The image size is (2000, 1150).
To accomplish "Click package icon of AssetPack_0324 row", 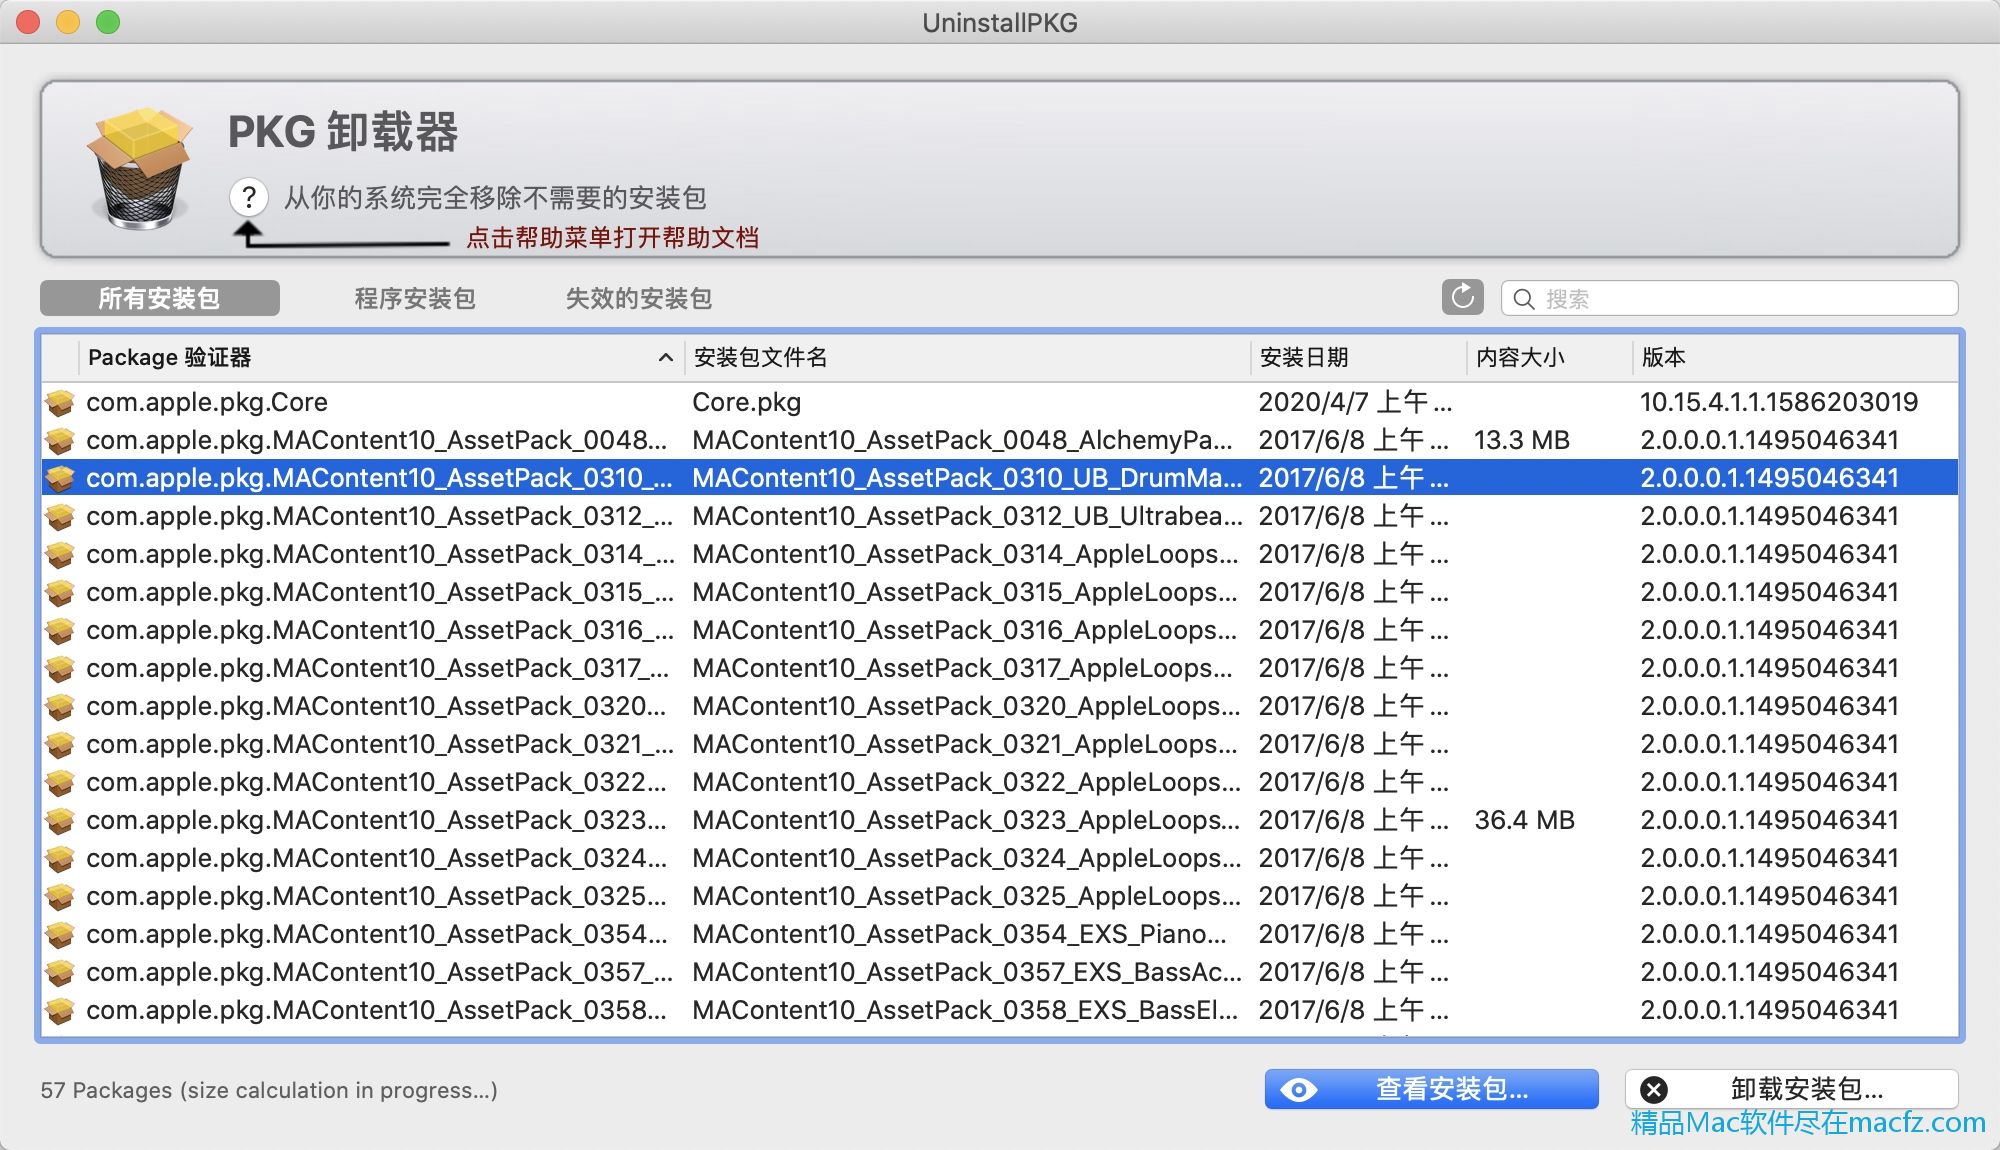I will (x=60, y=858).
